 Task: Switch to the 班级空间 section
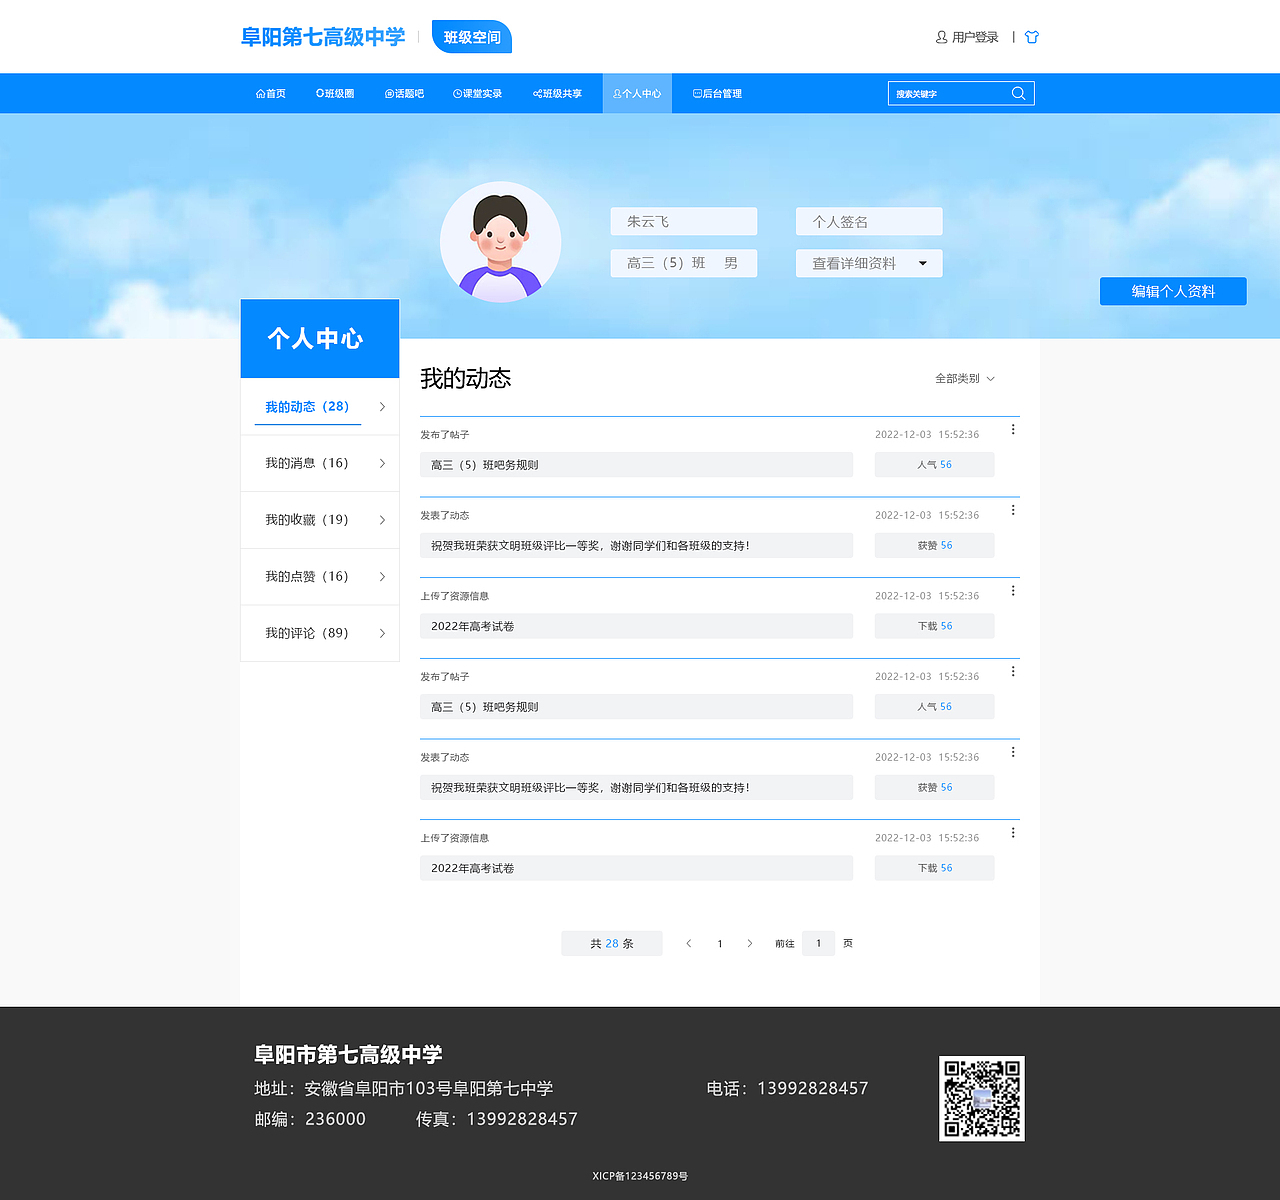tap(471, 36)
